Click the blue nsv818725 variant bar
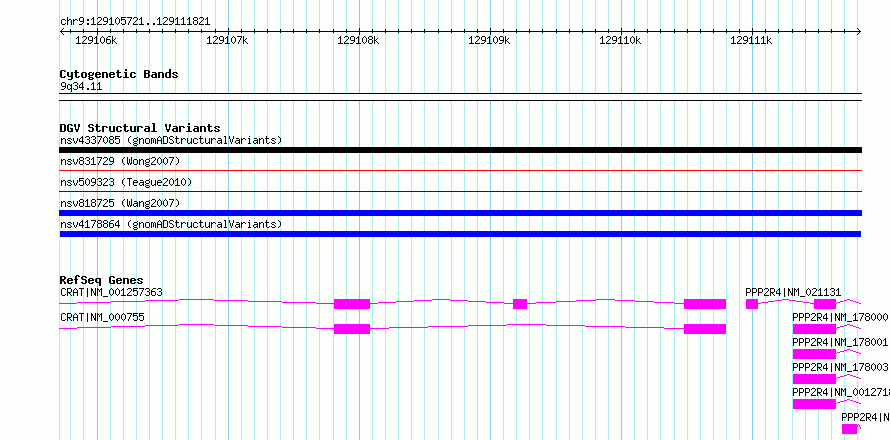The height and width of the screenshot is (440, 890). (x=460, y=213)
